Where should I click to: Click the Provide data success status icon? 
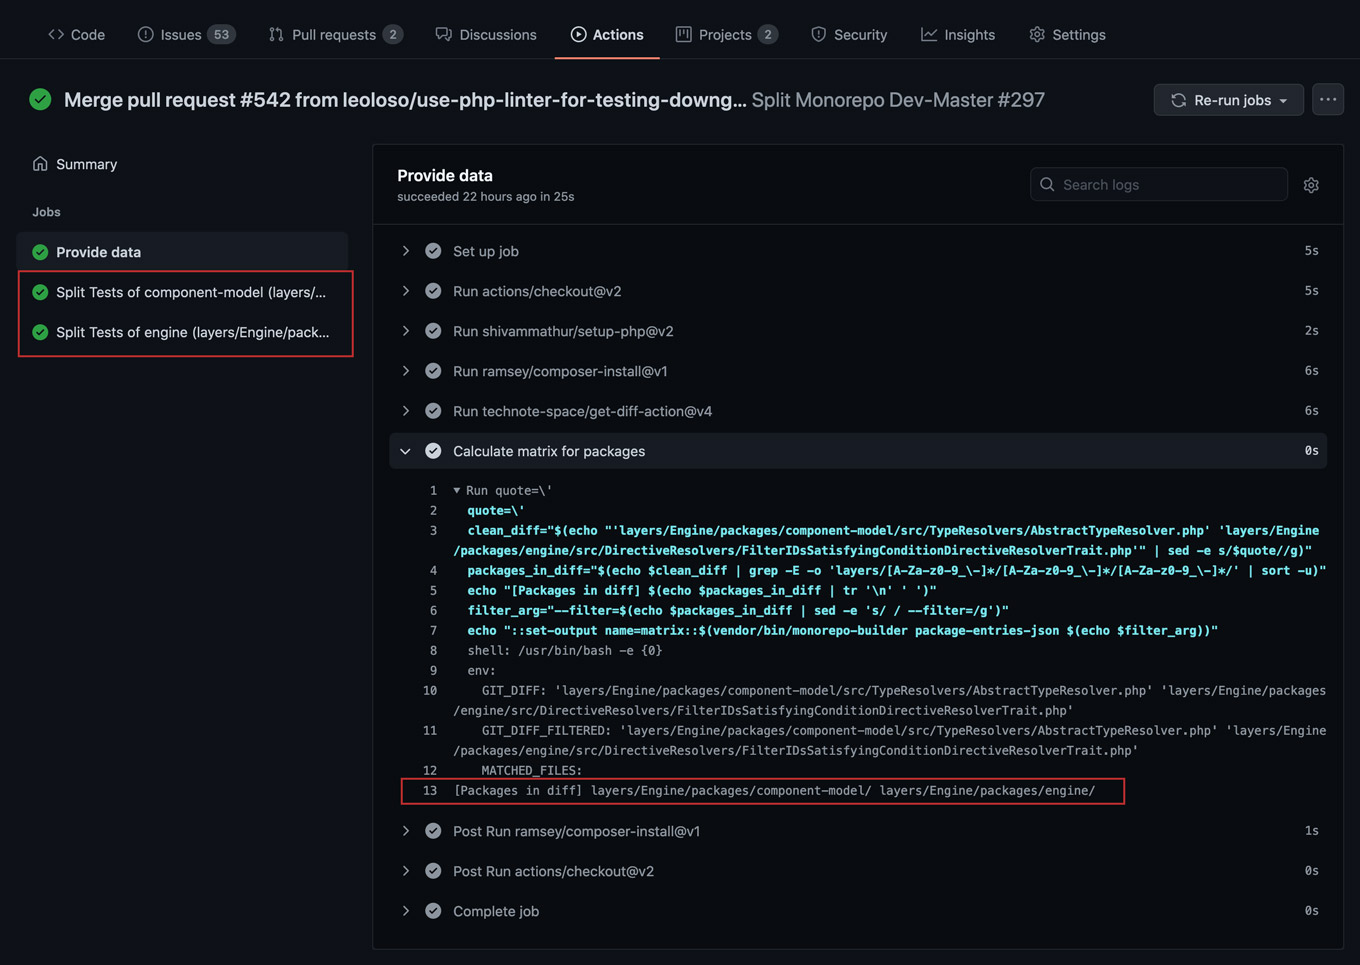(x=40, y=252)
